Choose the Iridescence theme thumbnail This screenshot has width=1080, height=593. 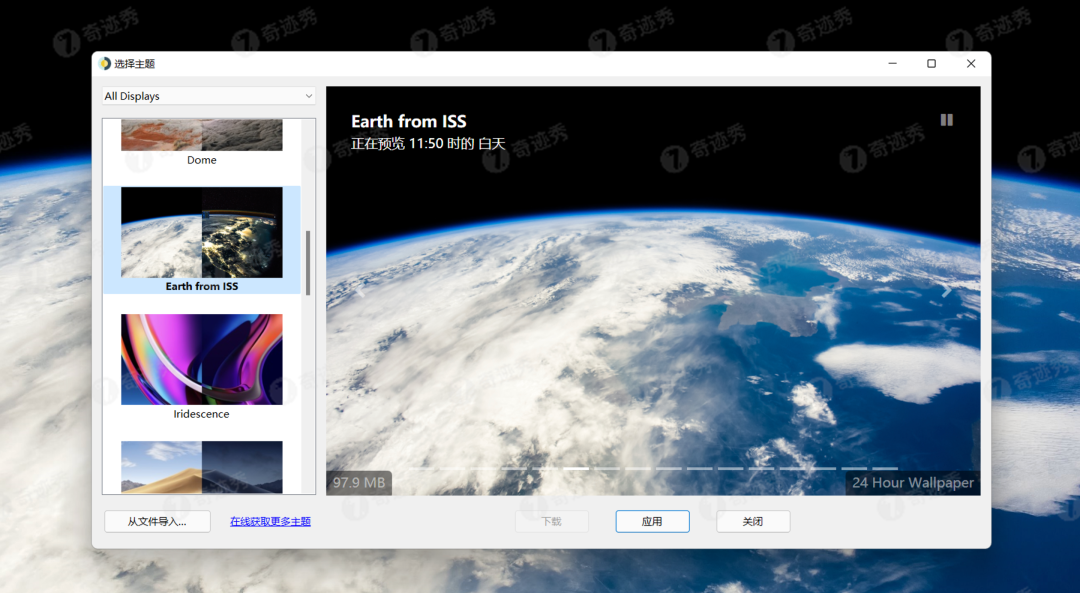point(202,360)
